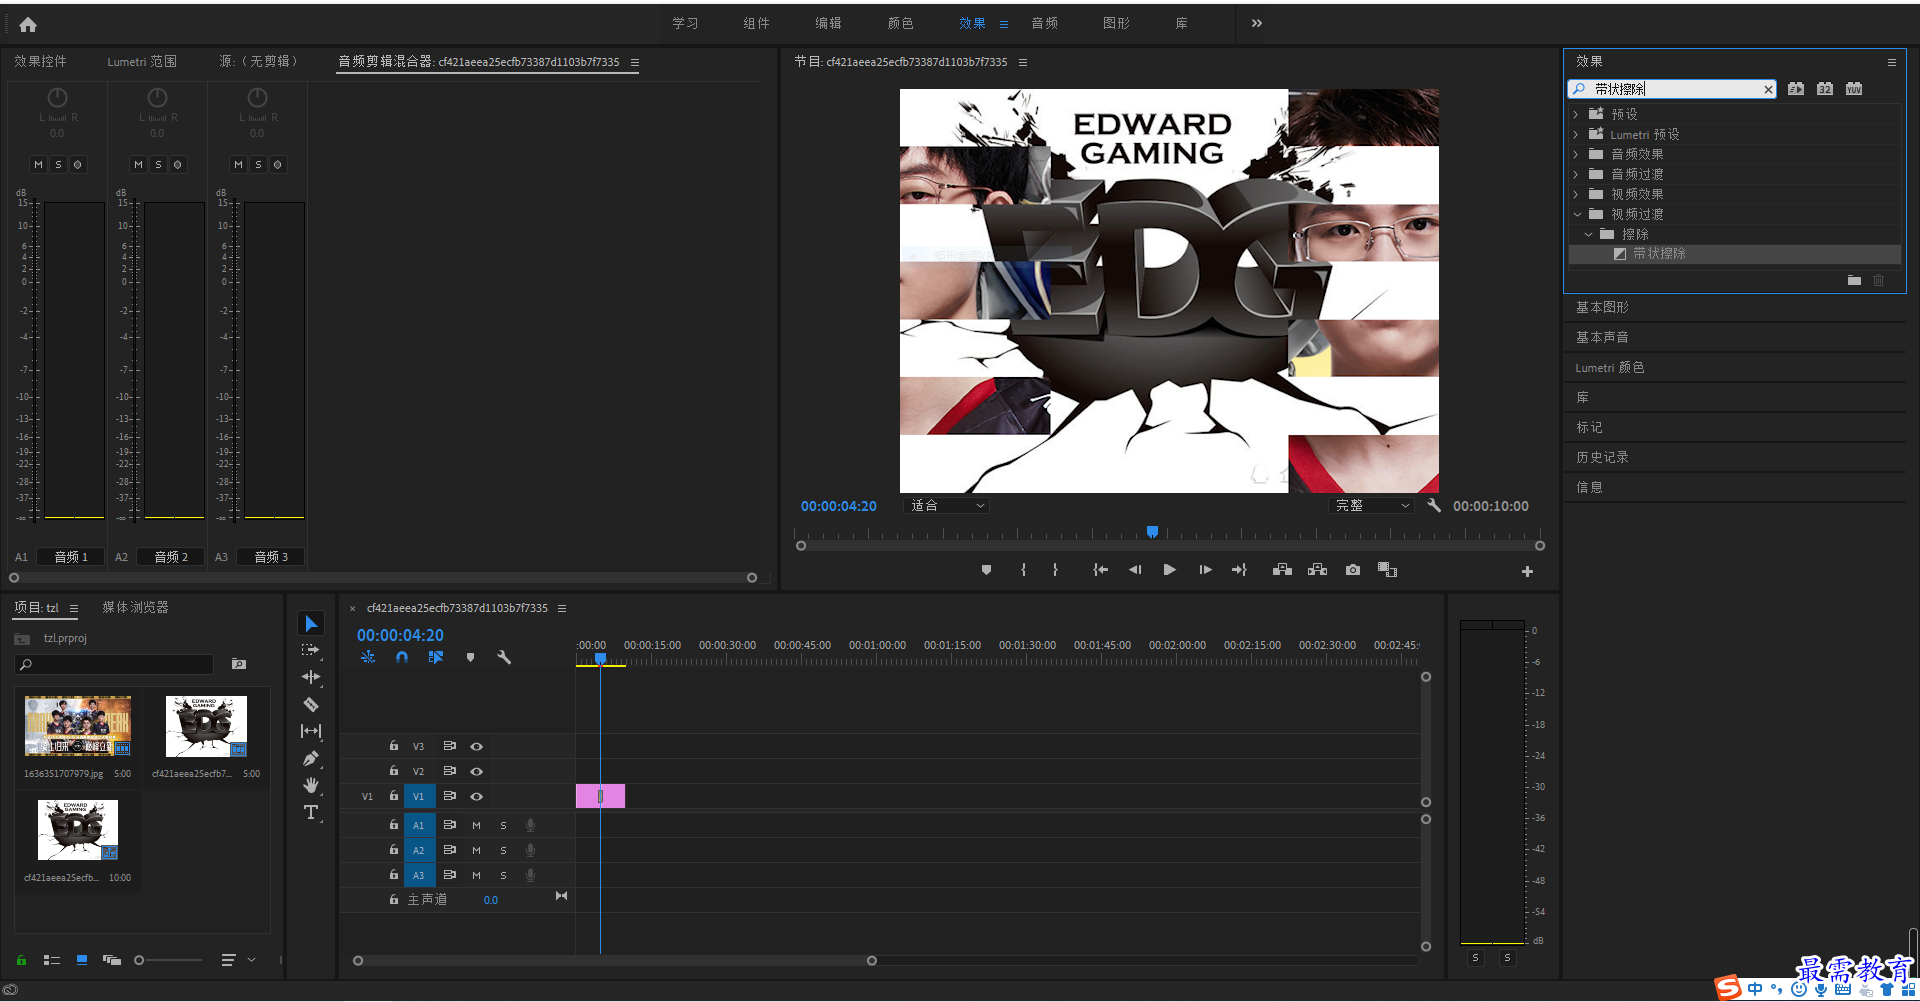The image size is (1920, 1002).
Task: Toggle Snap magnet in timeline
Action: pos(402,657)
